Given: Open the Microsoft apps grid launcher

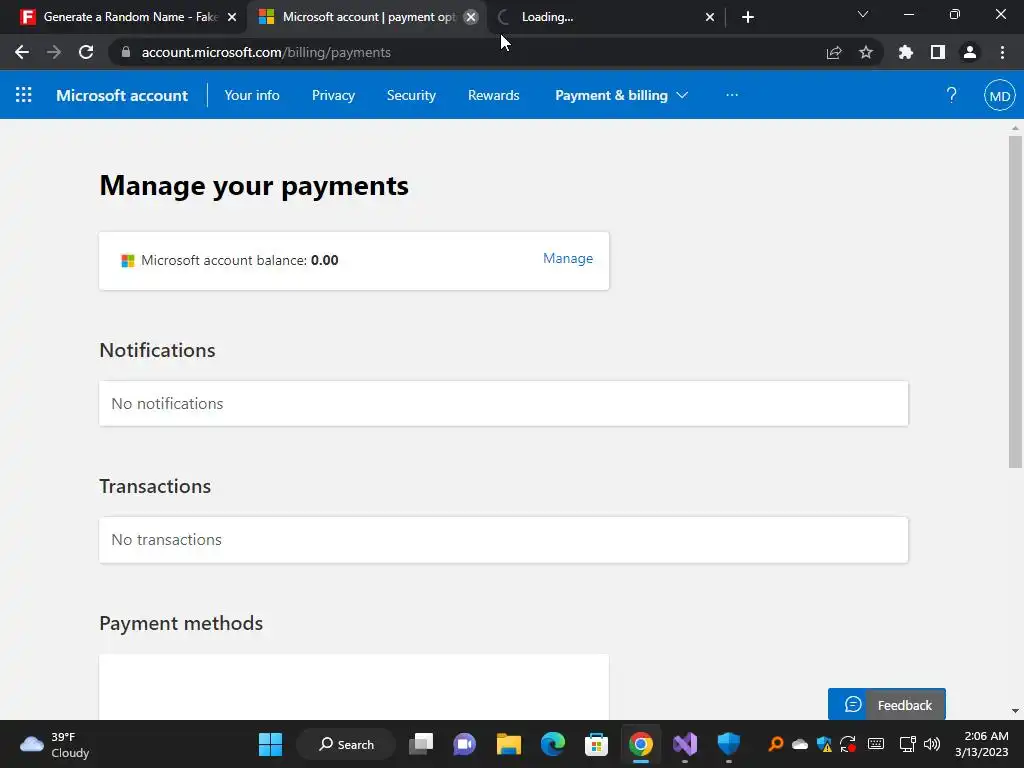Looking at the screenshot, I should point(24,95).
